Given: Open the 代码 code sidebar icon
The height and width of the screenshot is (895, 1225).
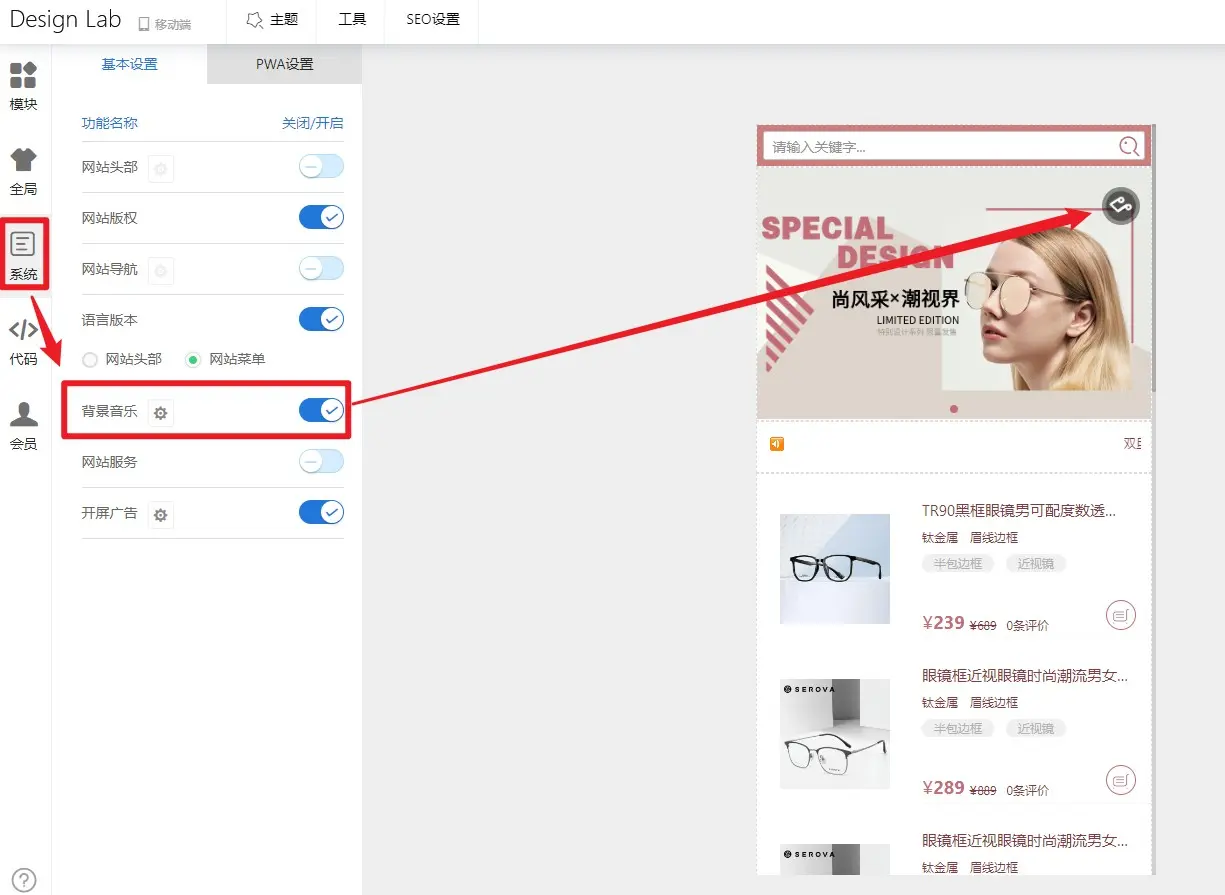Looking at the screenshot, I should pos(24,341).
